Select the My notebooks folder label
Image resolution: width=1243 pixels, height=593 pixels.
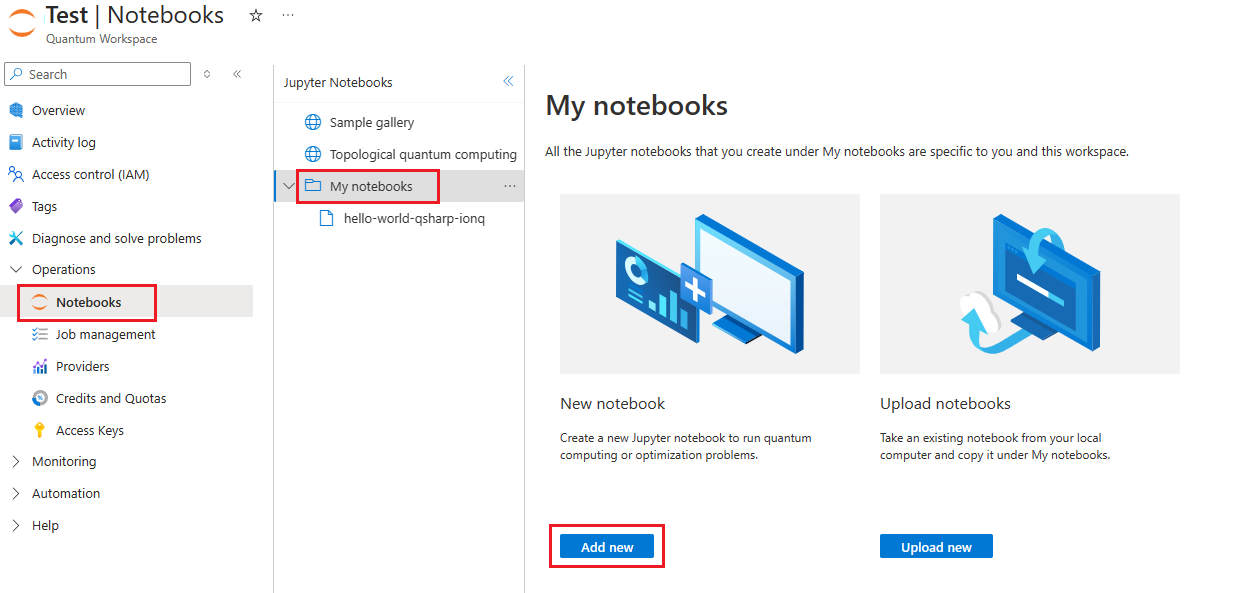coord(371,186)
